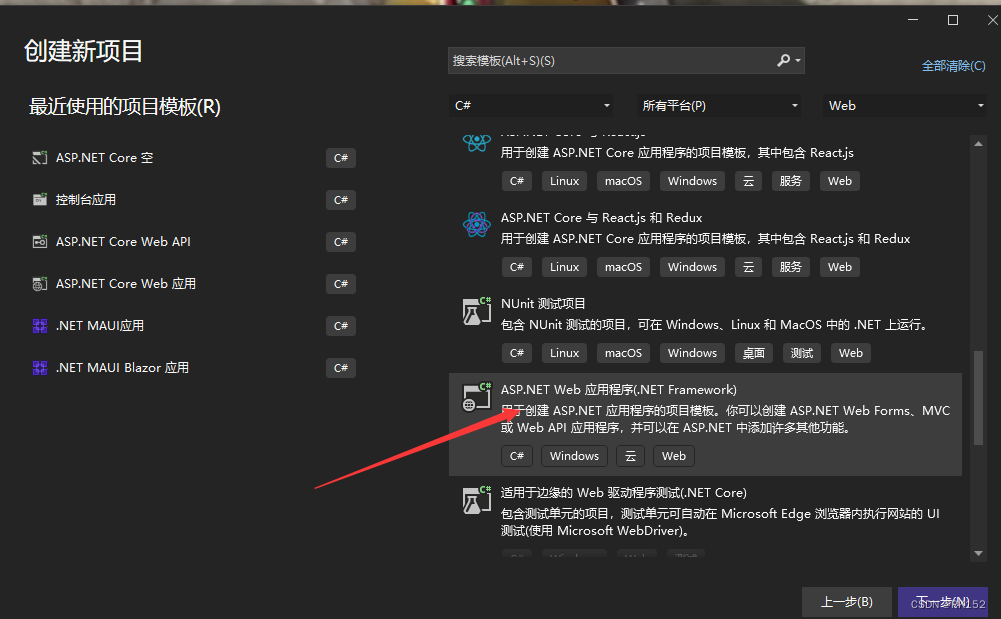This screenshot has width=1001, height=619.
Task: Click the NUnit 测试项目 flask icon
Action: pyautogui.click(x=477, y=311)
